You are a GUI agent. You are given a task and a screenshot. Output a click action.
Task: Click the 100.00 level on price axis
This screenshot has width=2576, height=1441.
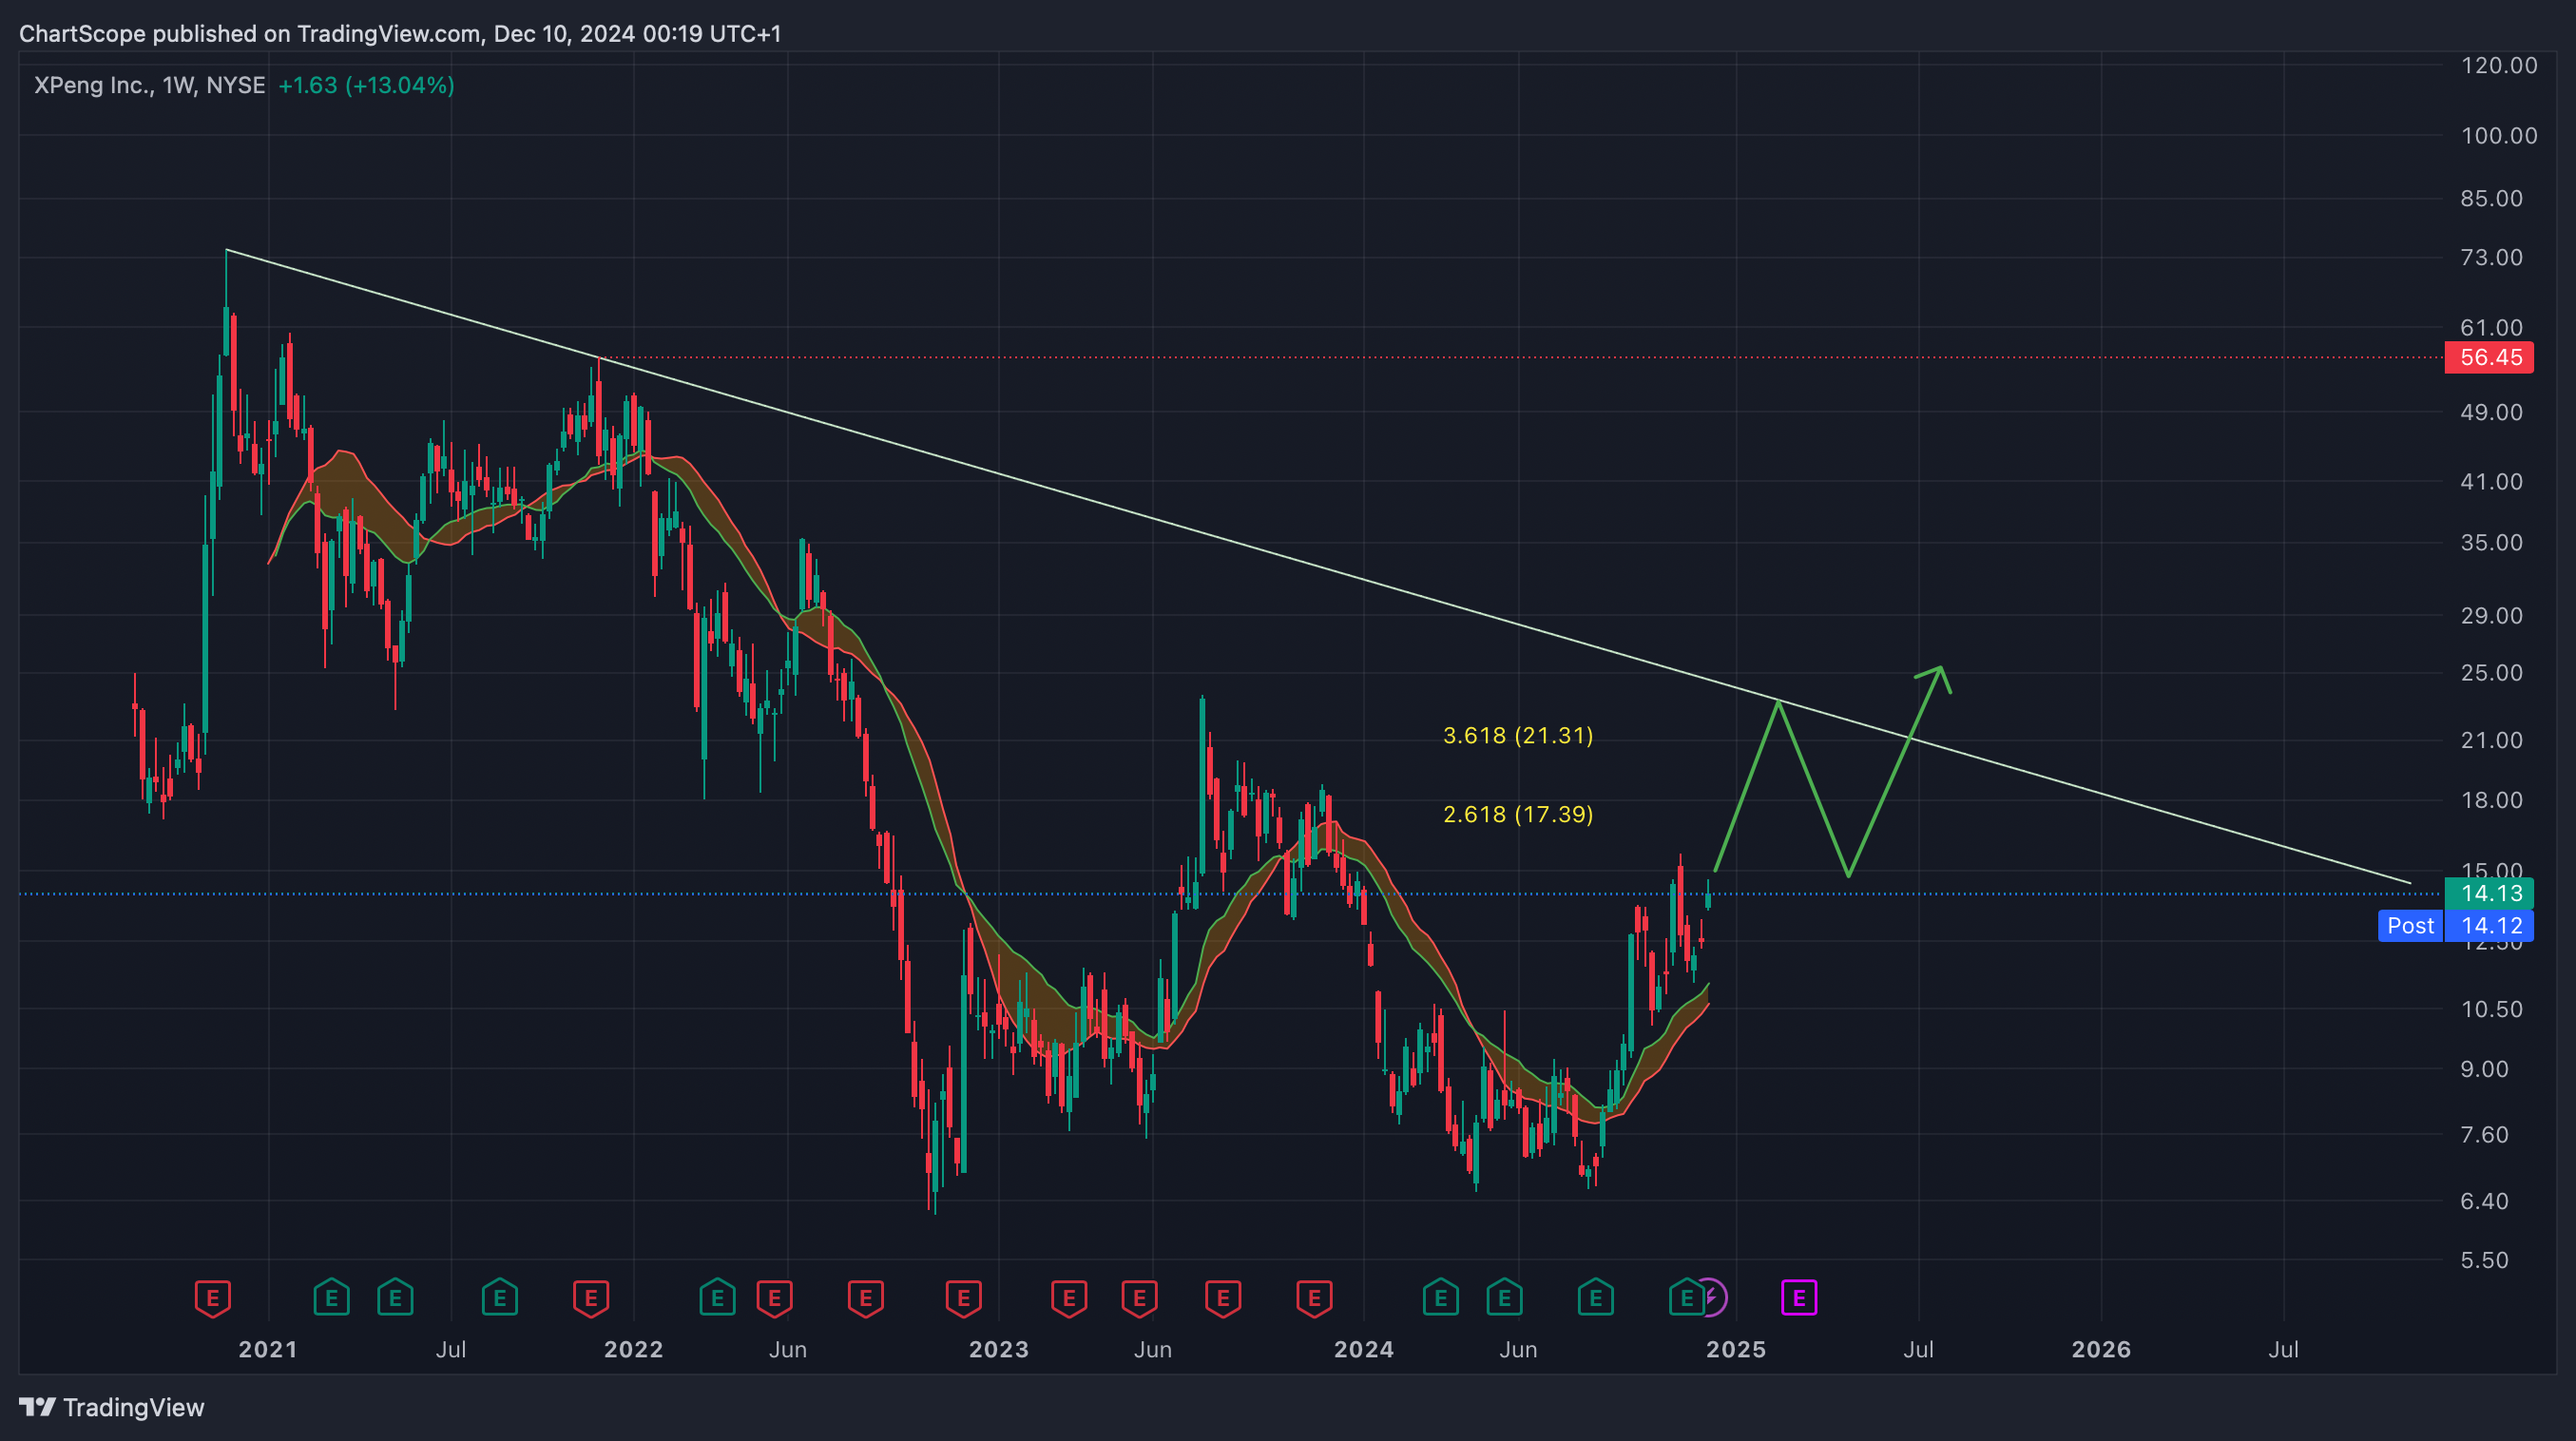(x=2498, y=135)
